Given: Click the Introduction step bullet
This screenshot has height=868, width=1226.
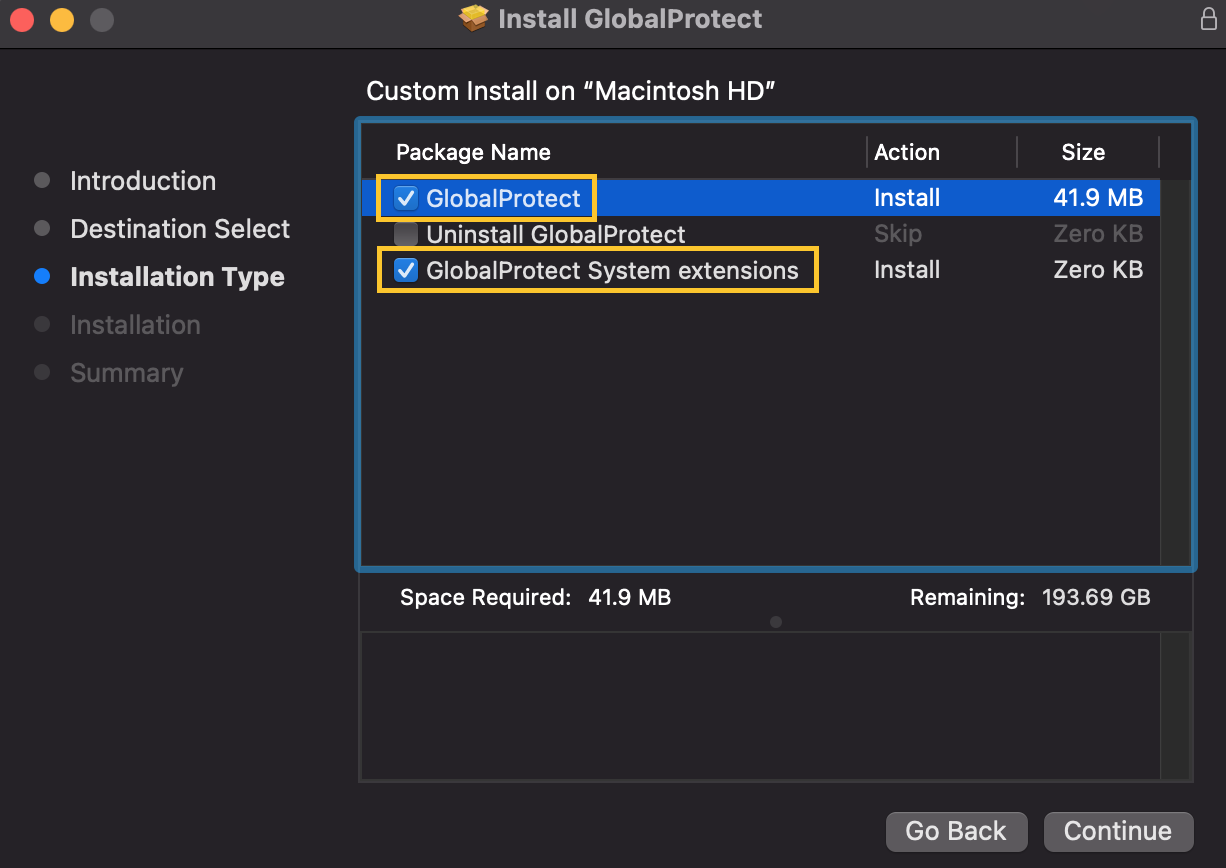Looking at the screenshot, I should (42, 181).
